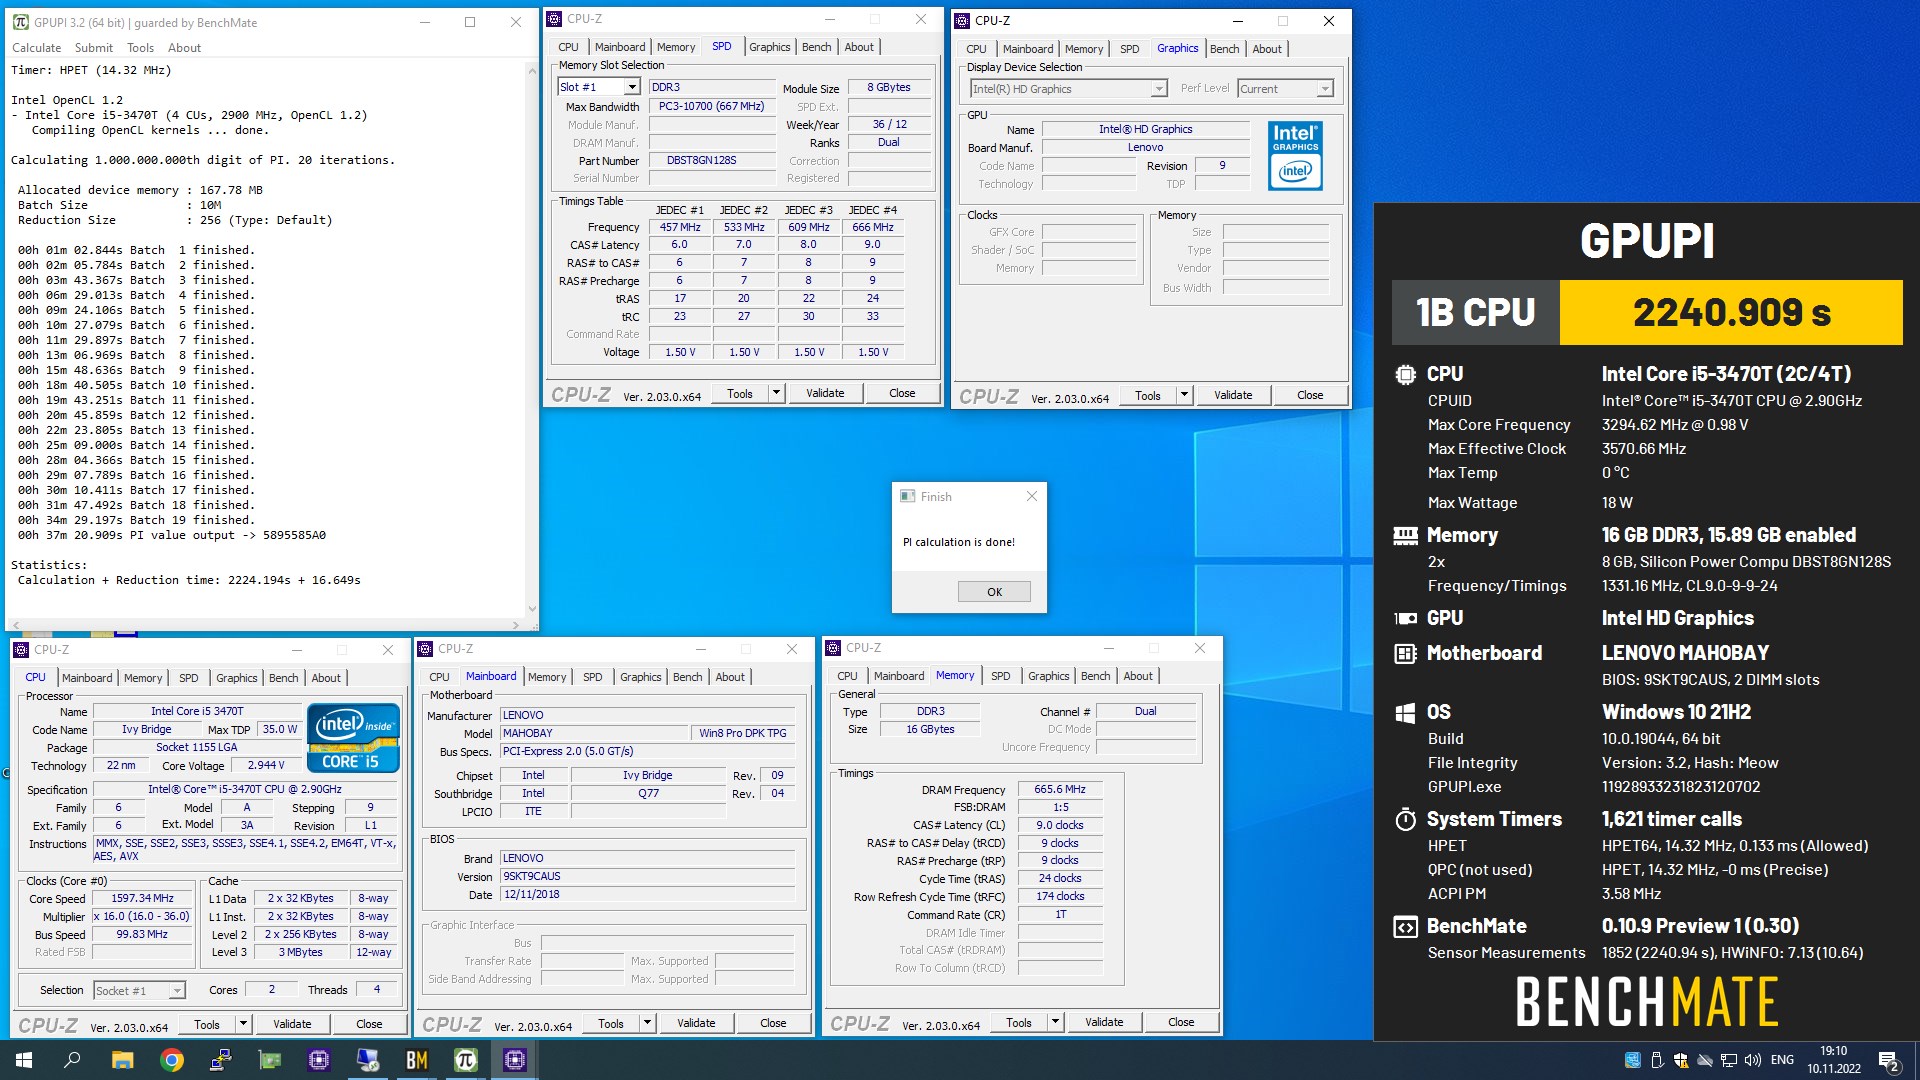Click Tools button in CPU-Z CPU window
This screenshot has width=1920, height=1080.
(x=207, y=1025)
